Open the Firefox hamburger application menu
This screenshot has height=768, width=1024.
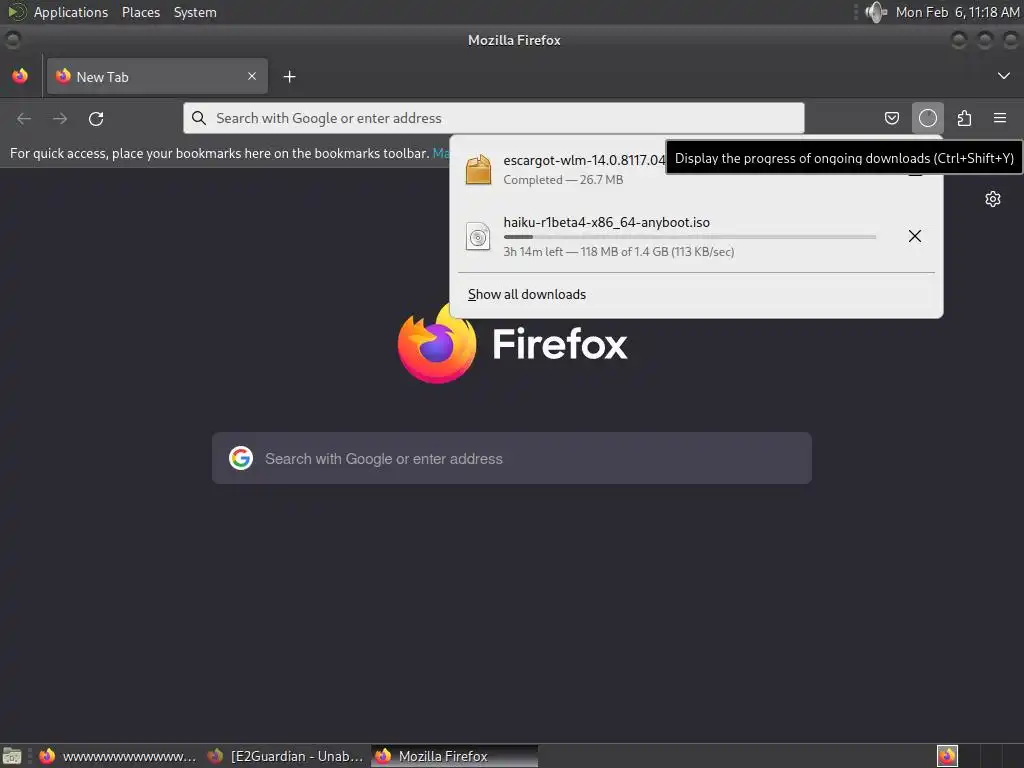tap(1000, 118)
